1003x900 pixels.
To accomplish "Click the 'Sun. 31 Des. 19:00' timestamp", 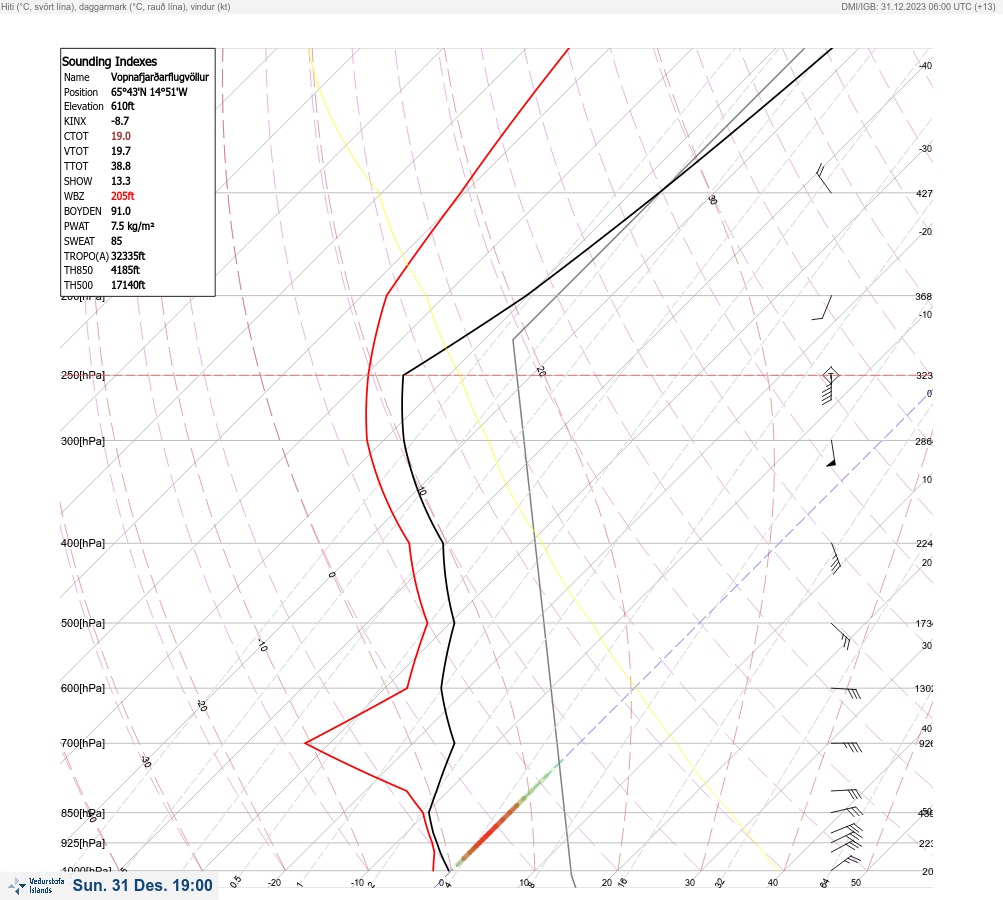I will click(142, 885).
